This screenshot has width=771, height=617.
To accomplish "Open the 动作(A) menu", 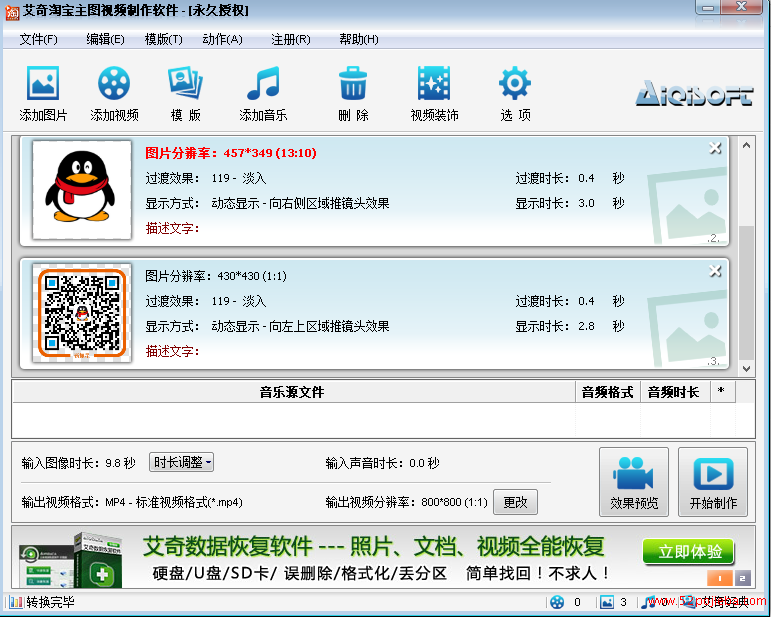I will pyautogui.click(x=223, y=39).
